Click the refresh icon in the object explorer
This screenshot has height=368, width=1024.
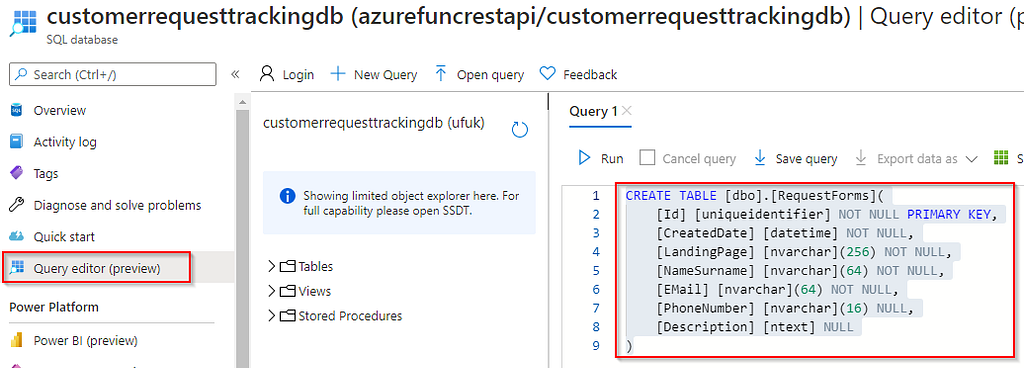(x=520, y=129)
